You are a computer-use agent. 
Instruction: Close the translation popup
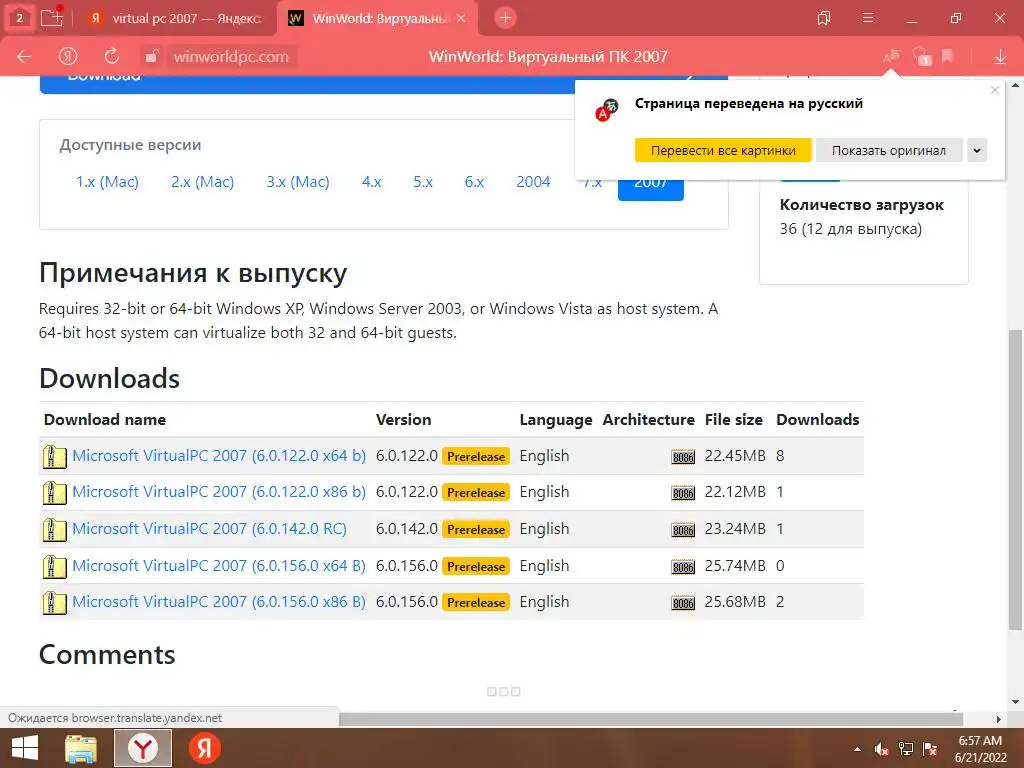pos(995,90)
